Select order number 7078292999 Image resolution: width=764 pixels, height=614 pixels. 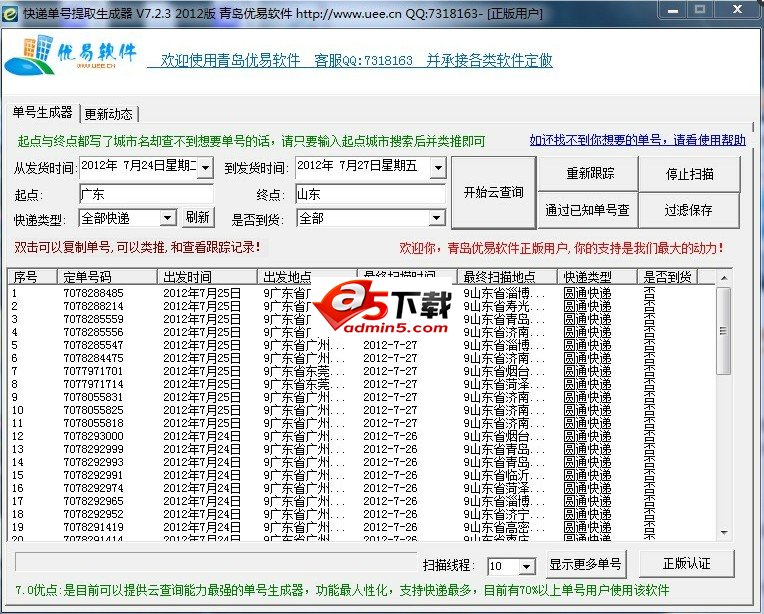94,449
